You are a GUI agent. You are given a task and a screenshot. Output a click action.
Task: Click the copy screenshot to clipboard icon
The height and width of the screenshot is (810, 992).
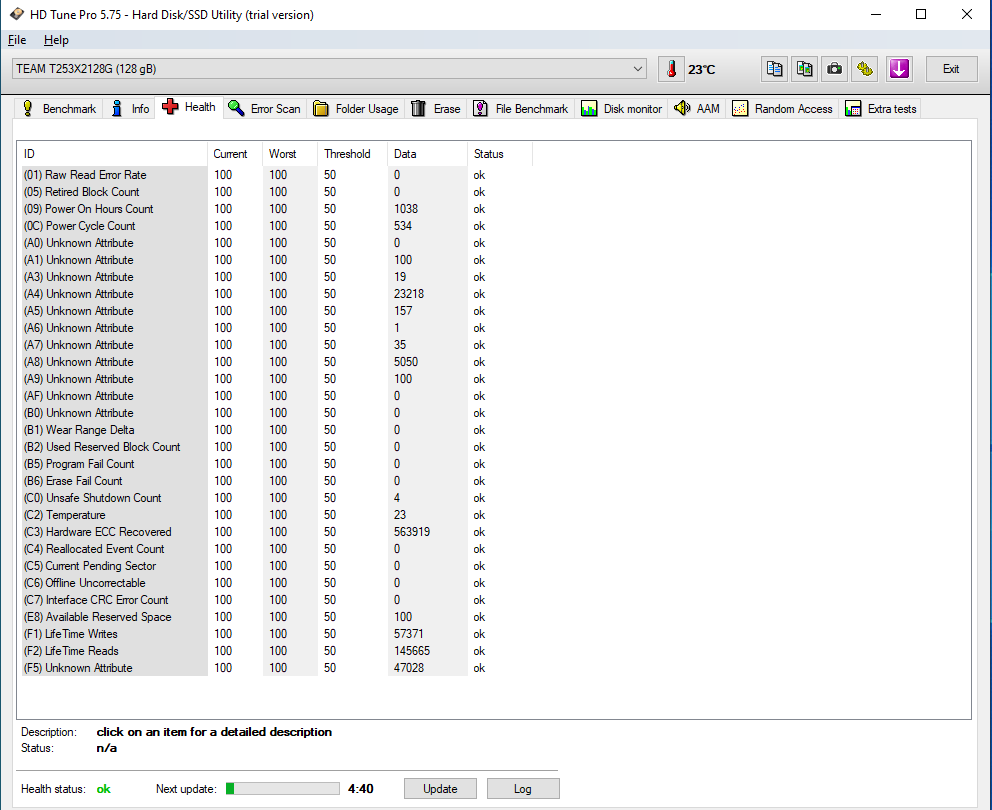805,69
